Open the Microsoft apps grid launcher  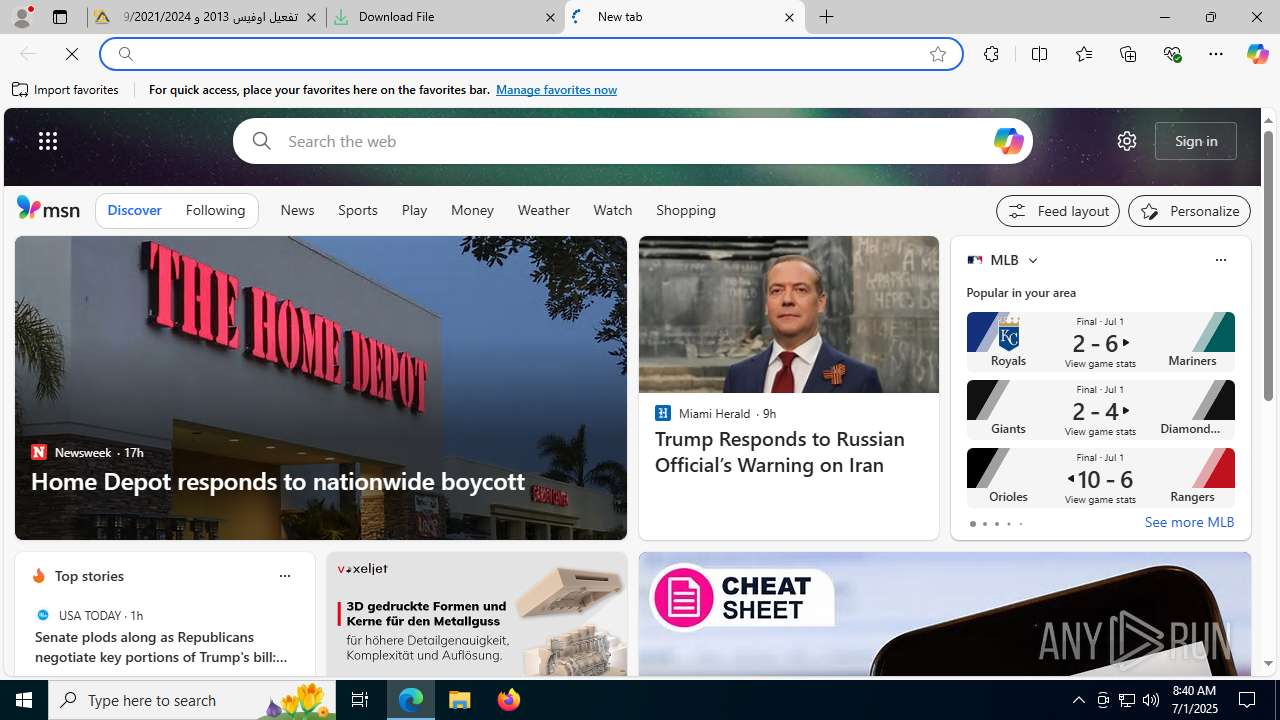point(48,141)
